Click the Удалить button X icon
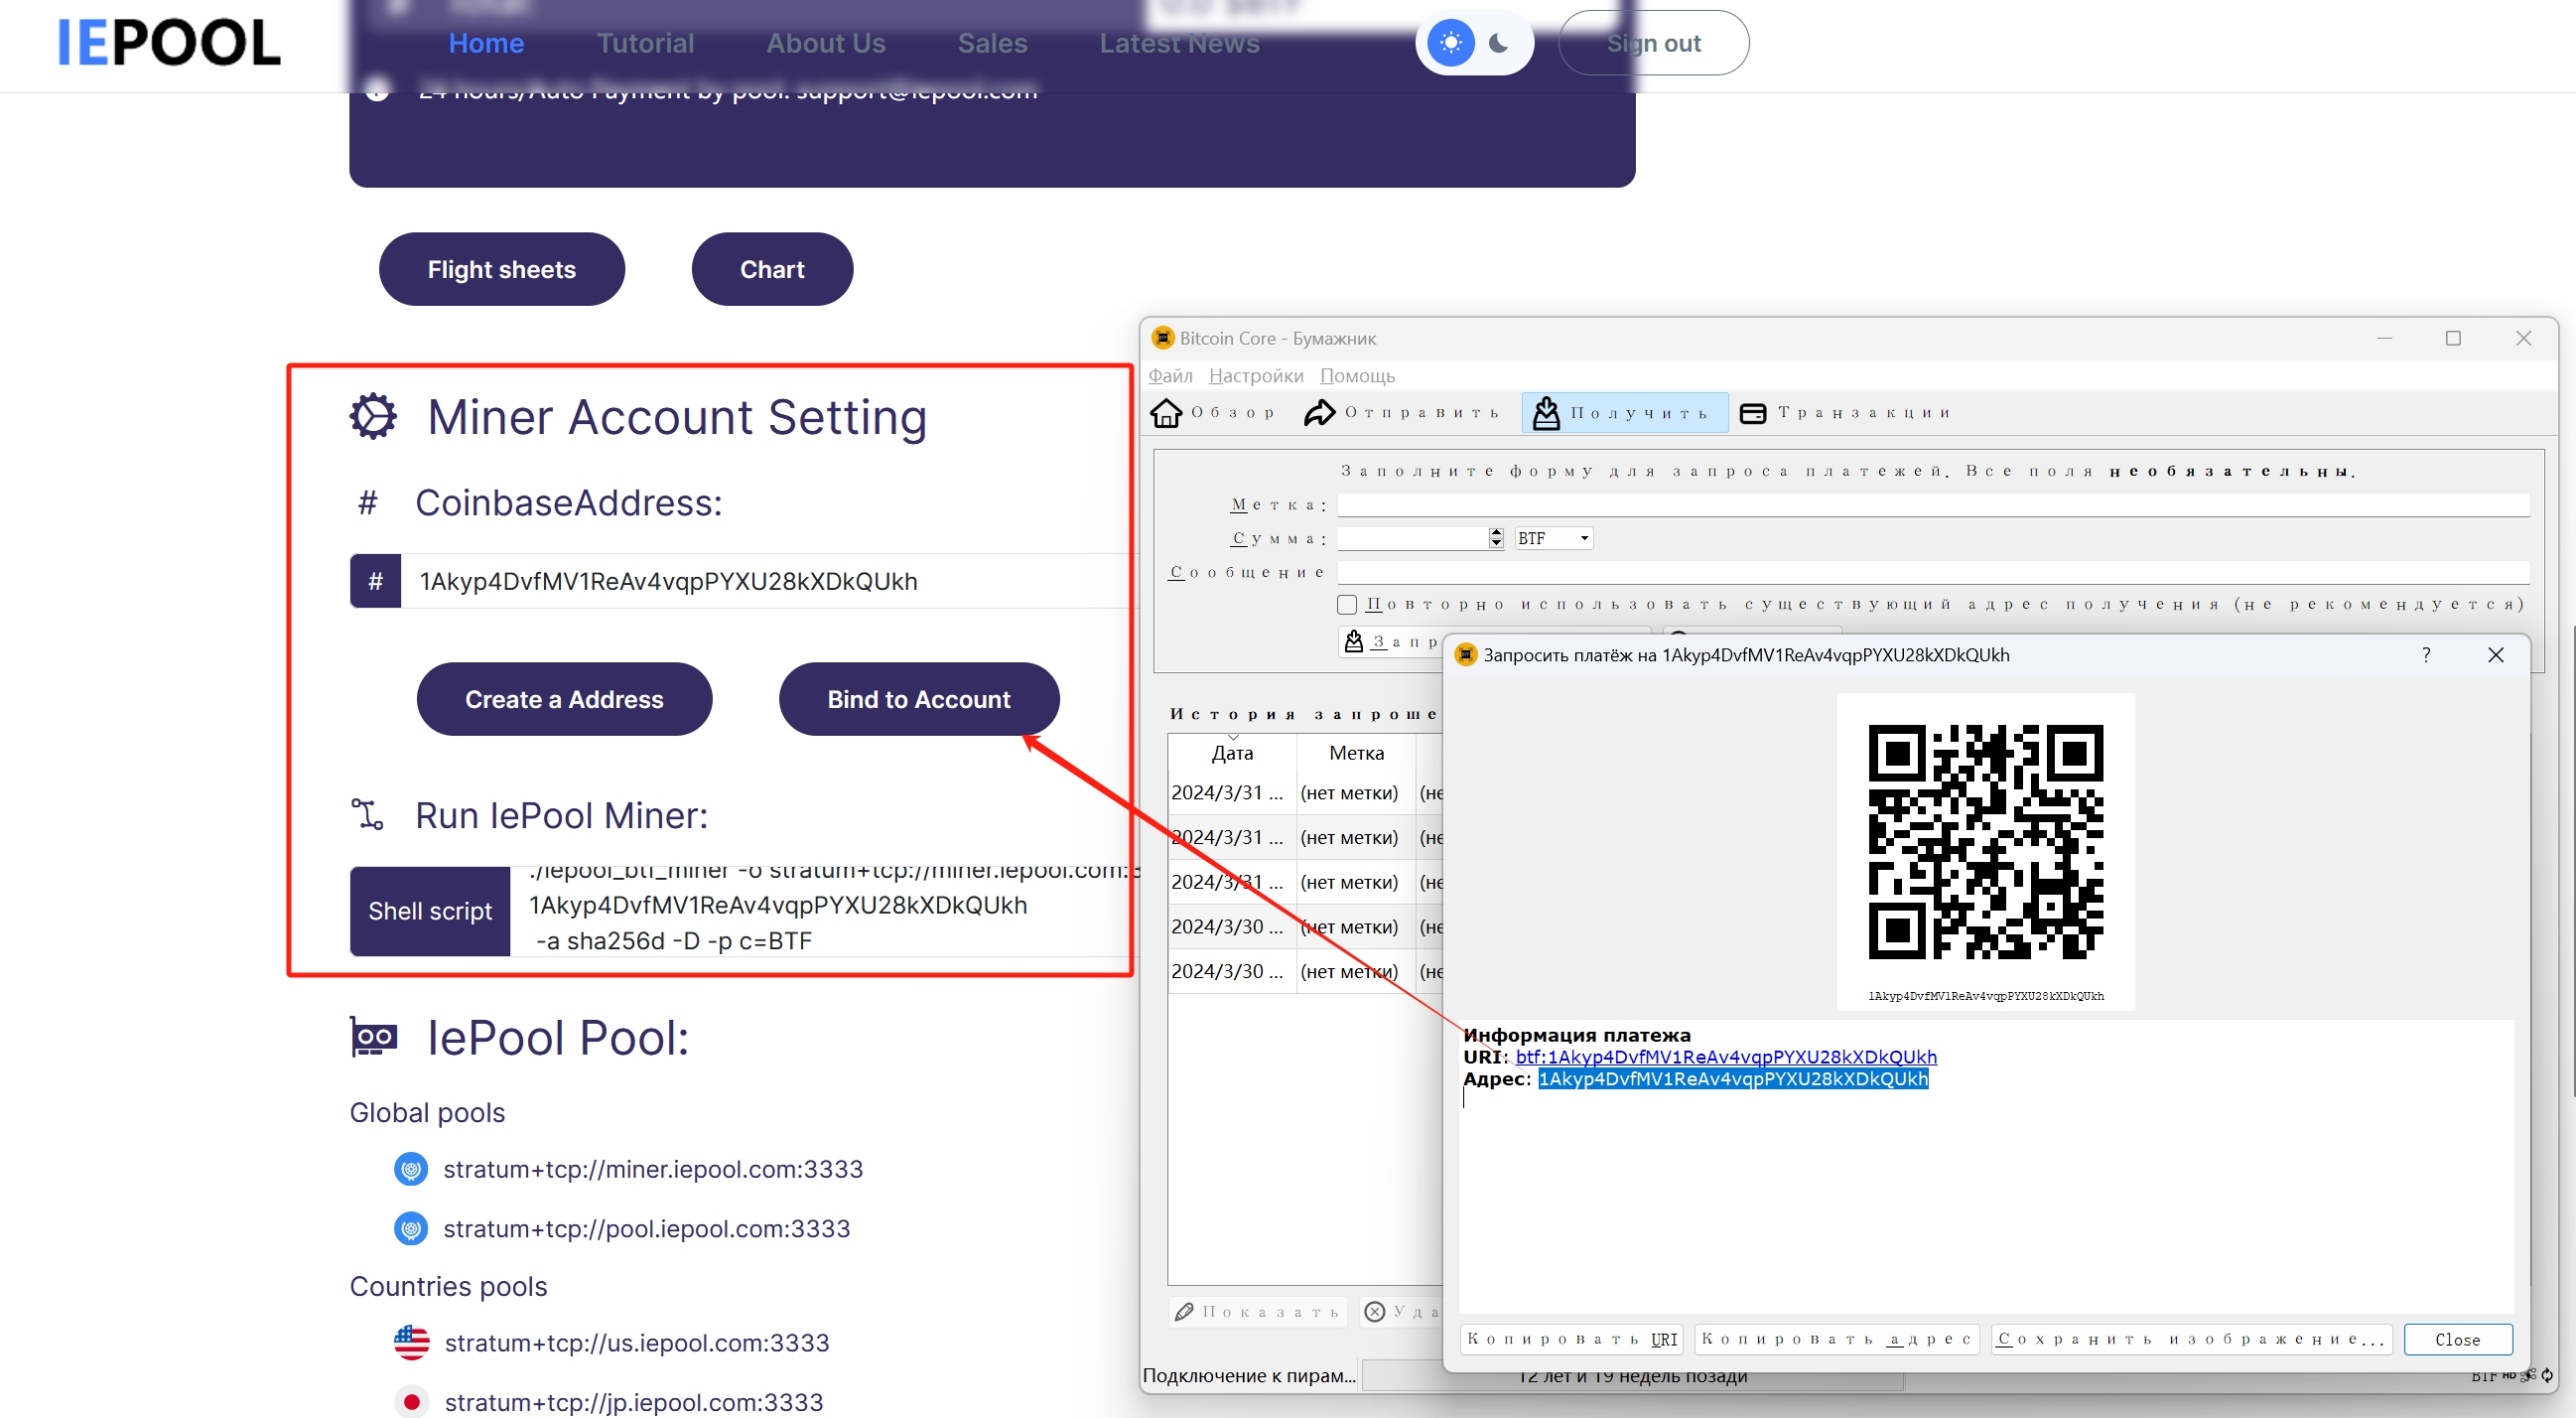This screenshot has height=1418, width=2576. point(1375,1312)
